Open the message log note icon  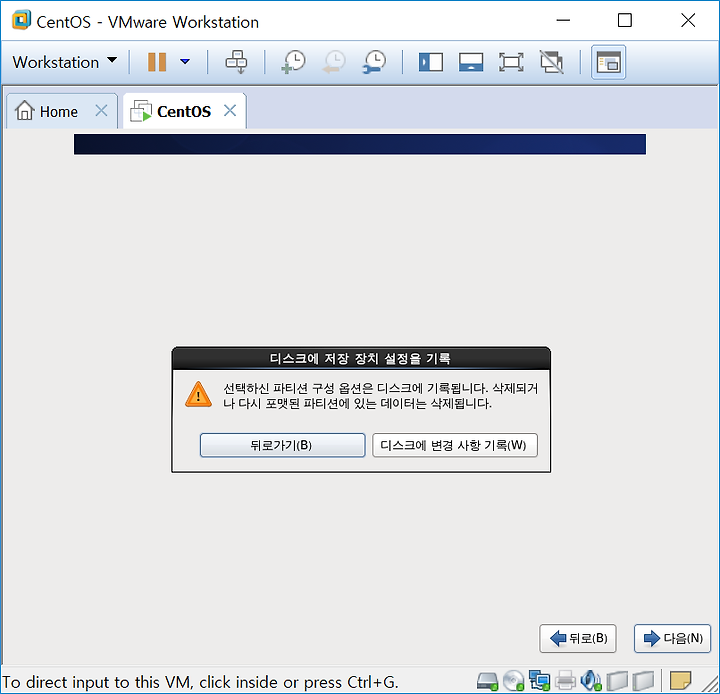click(x=680, y=681)
